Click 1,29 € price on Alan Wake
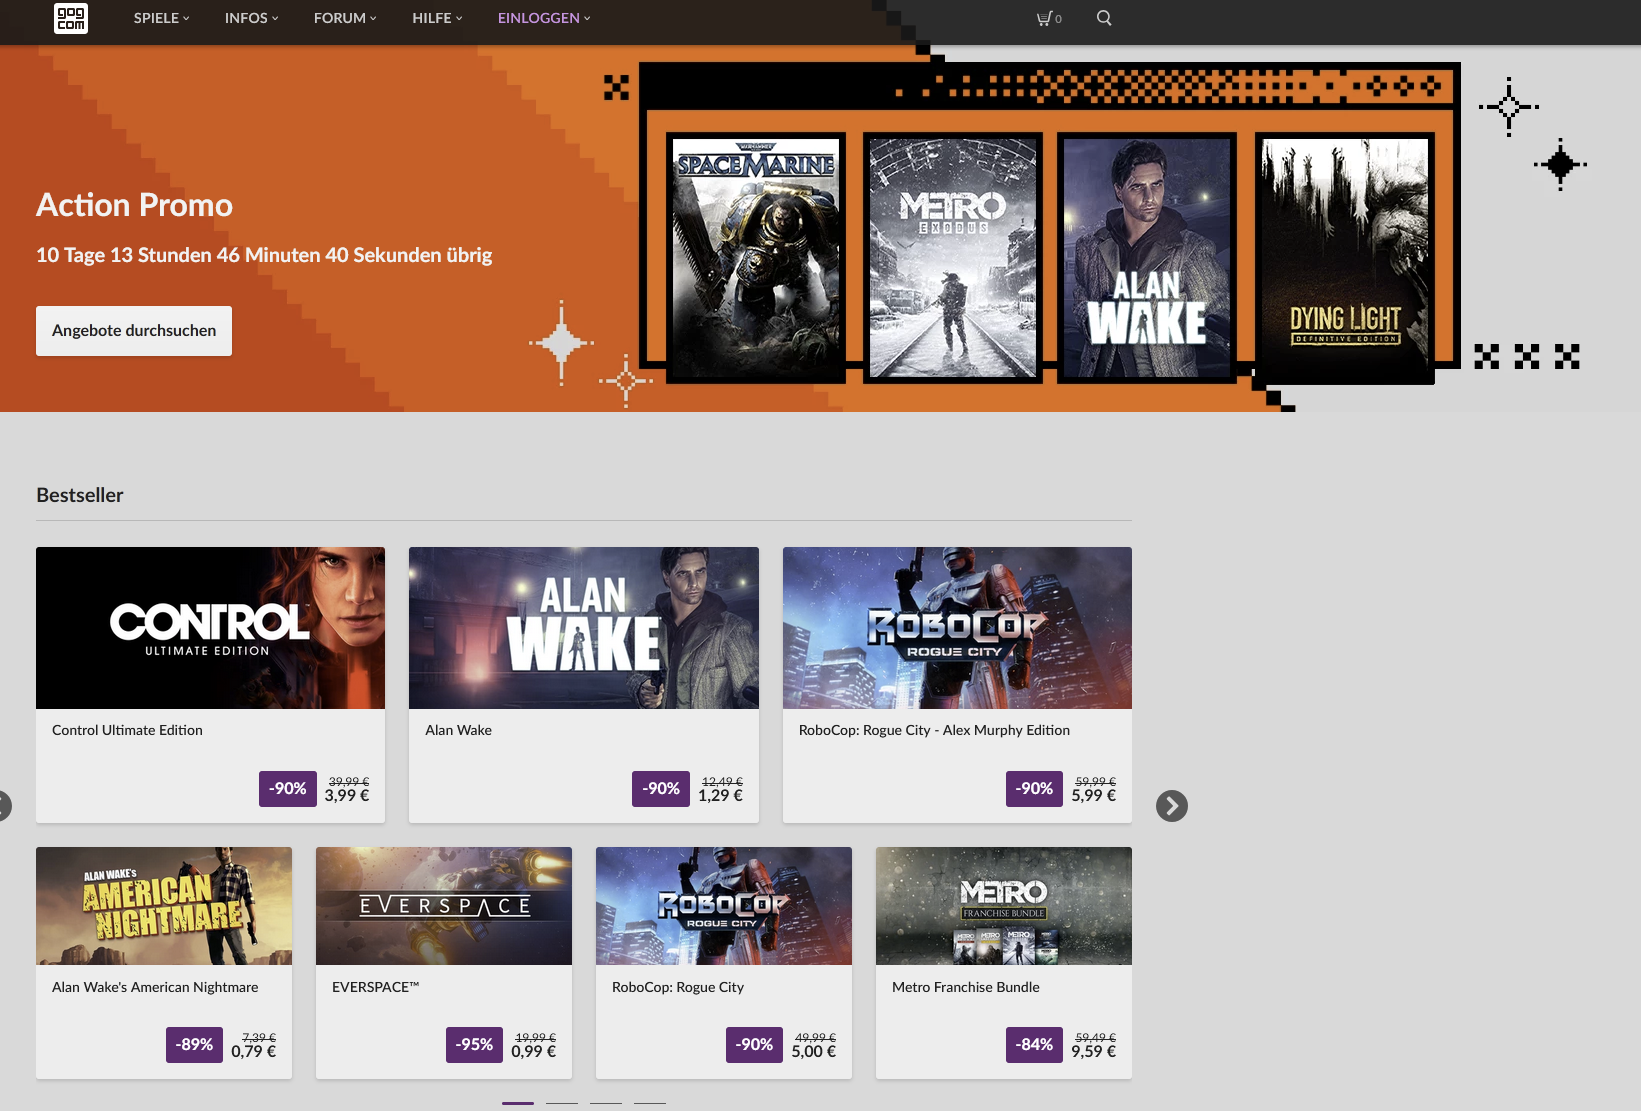Image resolution: width=1641 pixels, height=1111 pixels. point(720,796)
